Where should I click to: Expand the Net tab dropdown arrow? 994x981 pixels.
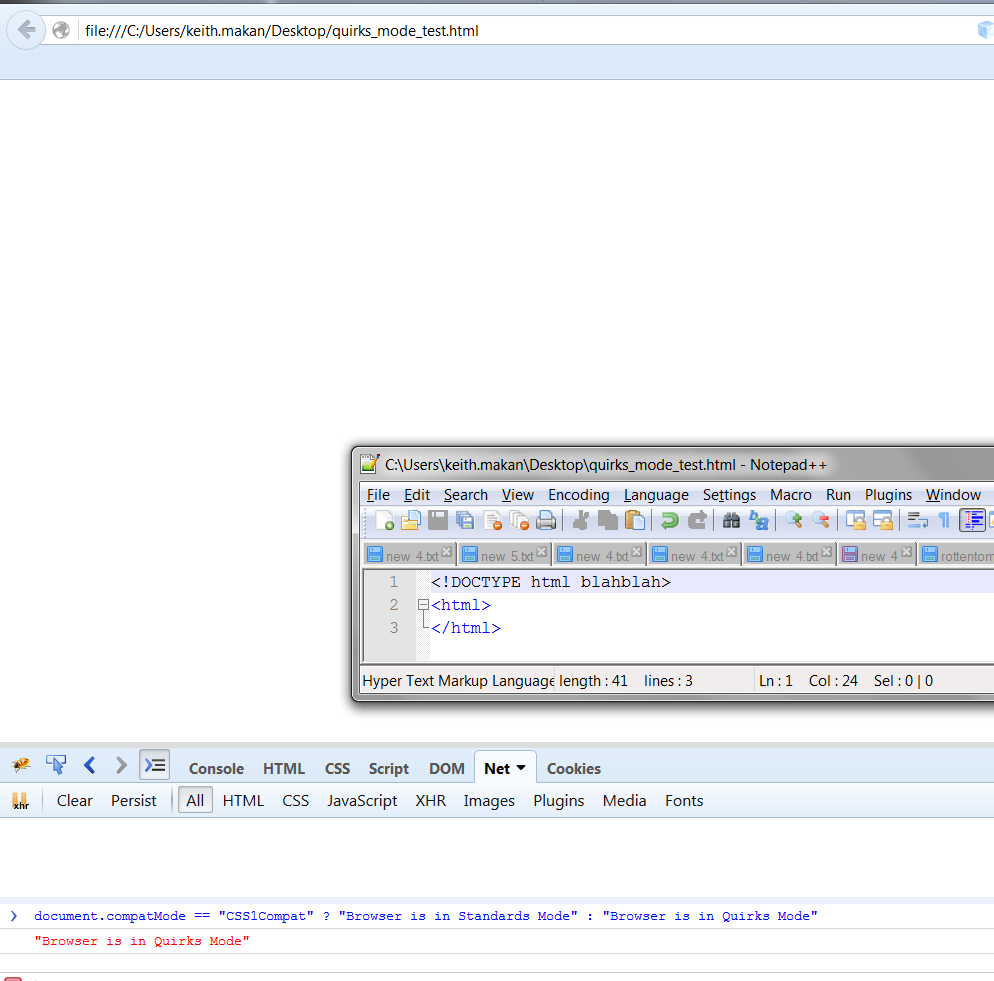[x=521, y=768]
